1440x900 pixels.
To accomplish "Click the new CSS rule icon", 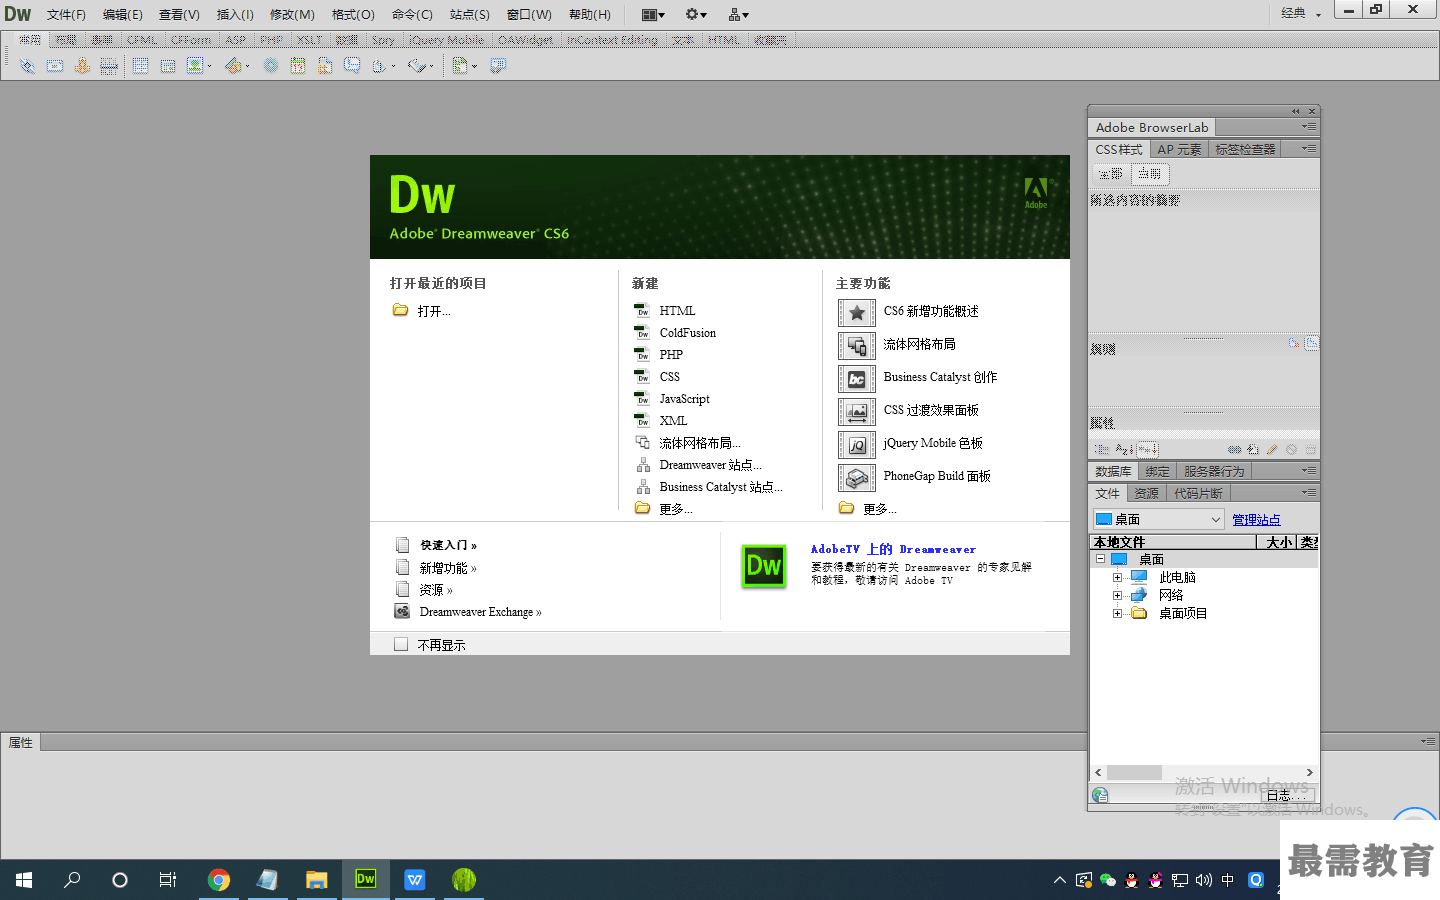I will pyautogui.click(x=1253, y=450).
